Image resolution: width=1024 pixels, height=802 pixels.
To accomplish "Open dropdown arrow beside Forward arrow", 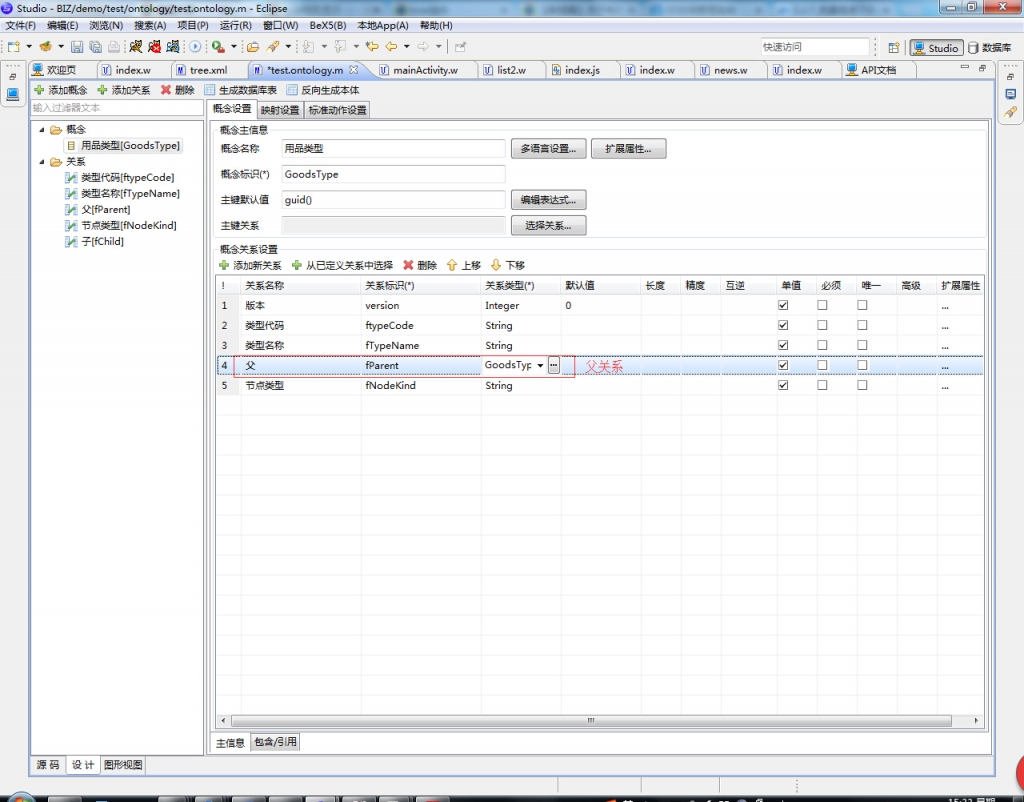I will click(x=438, y=47).
